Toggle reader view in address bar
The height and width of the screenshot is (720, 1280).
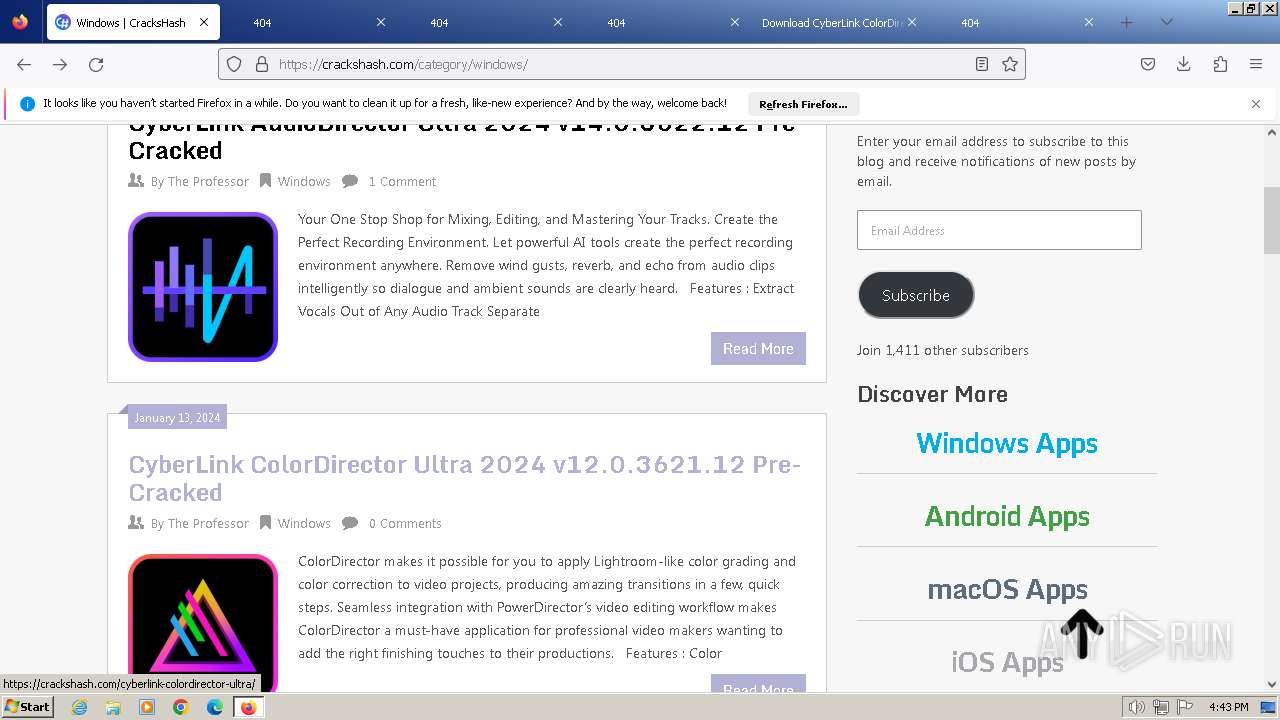(x=982, y=64)
